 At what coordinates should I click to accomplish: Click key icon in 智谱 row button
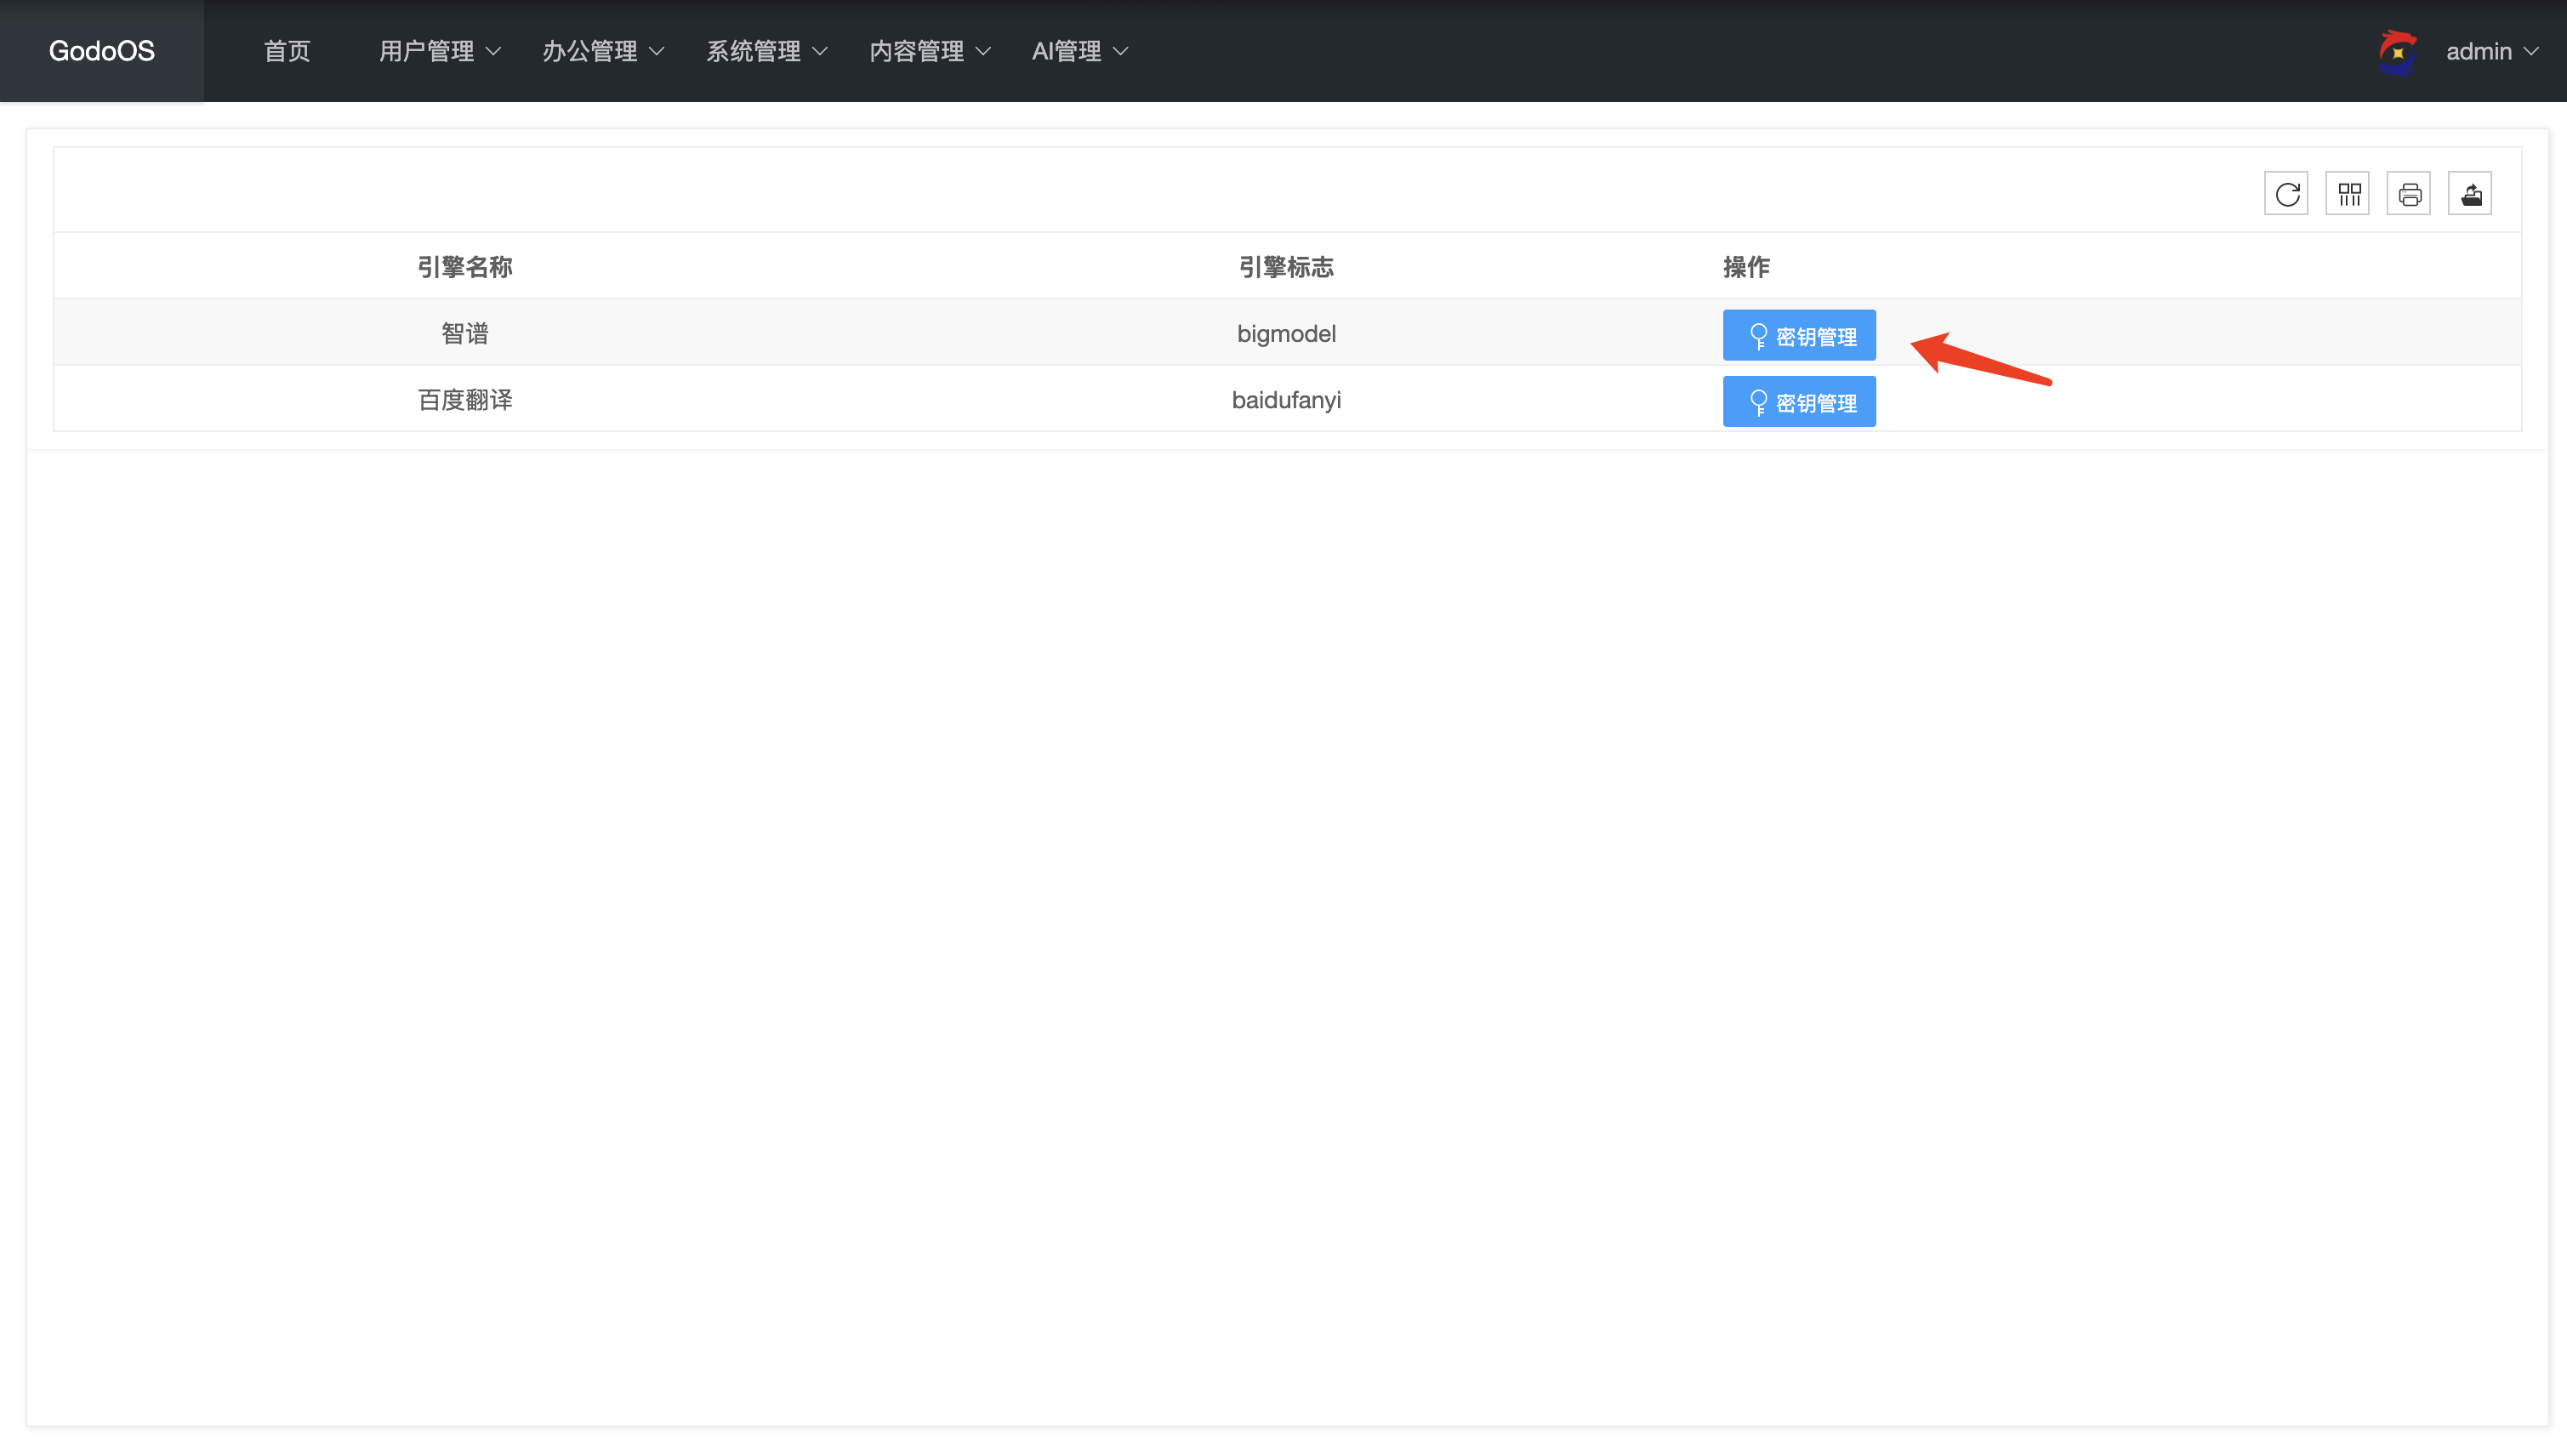pos(1758,336)
